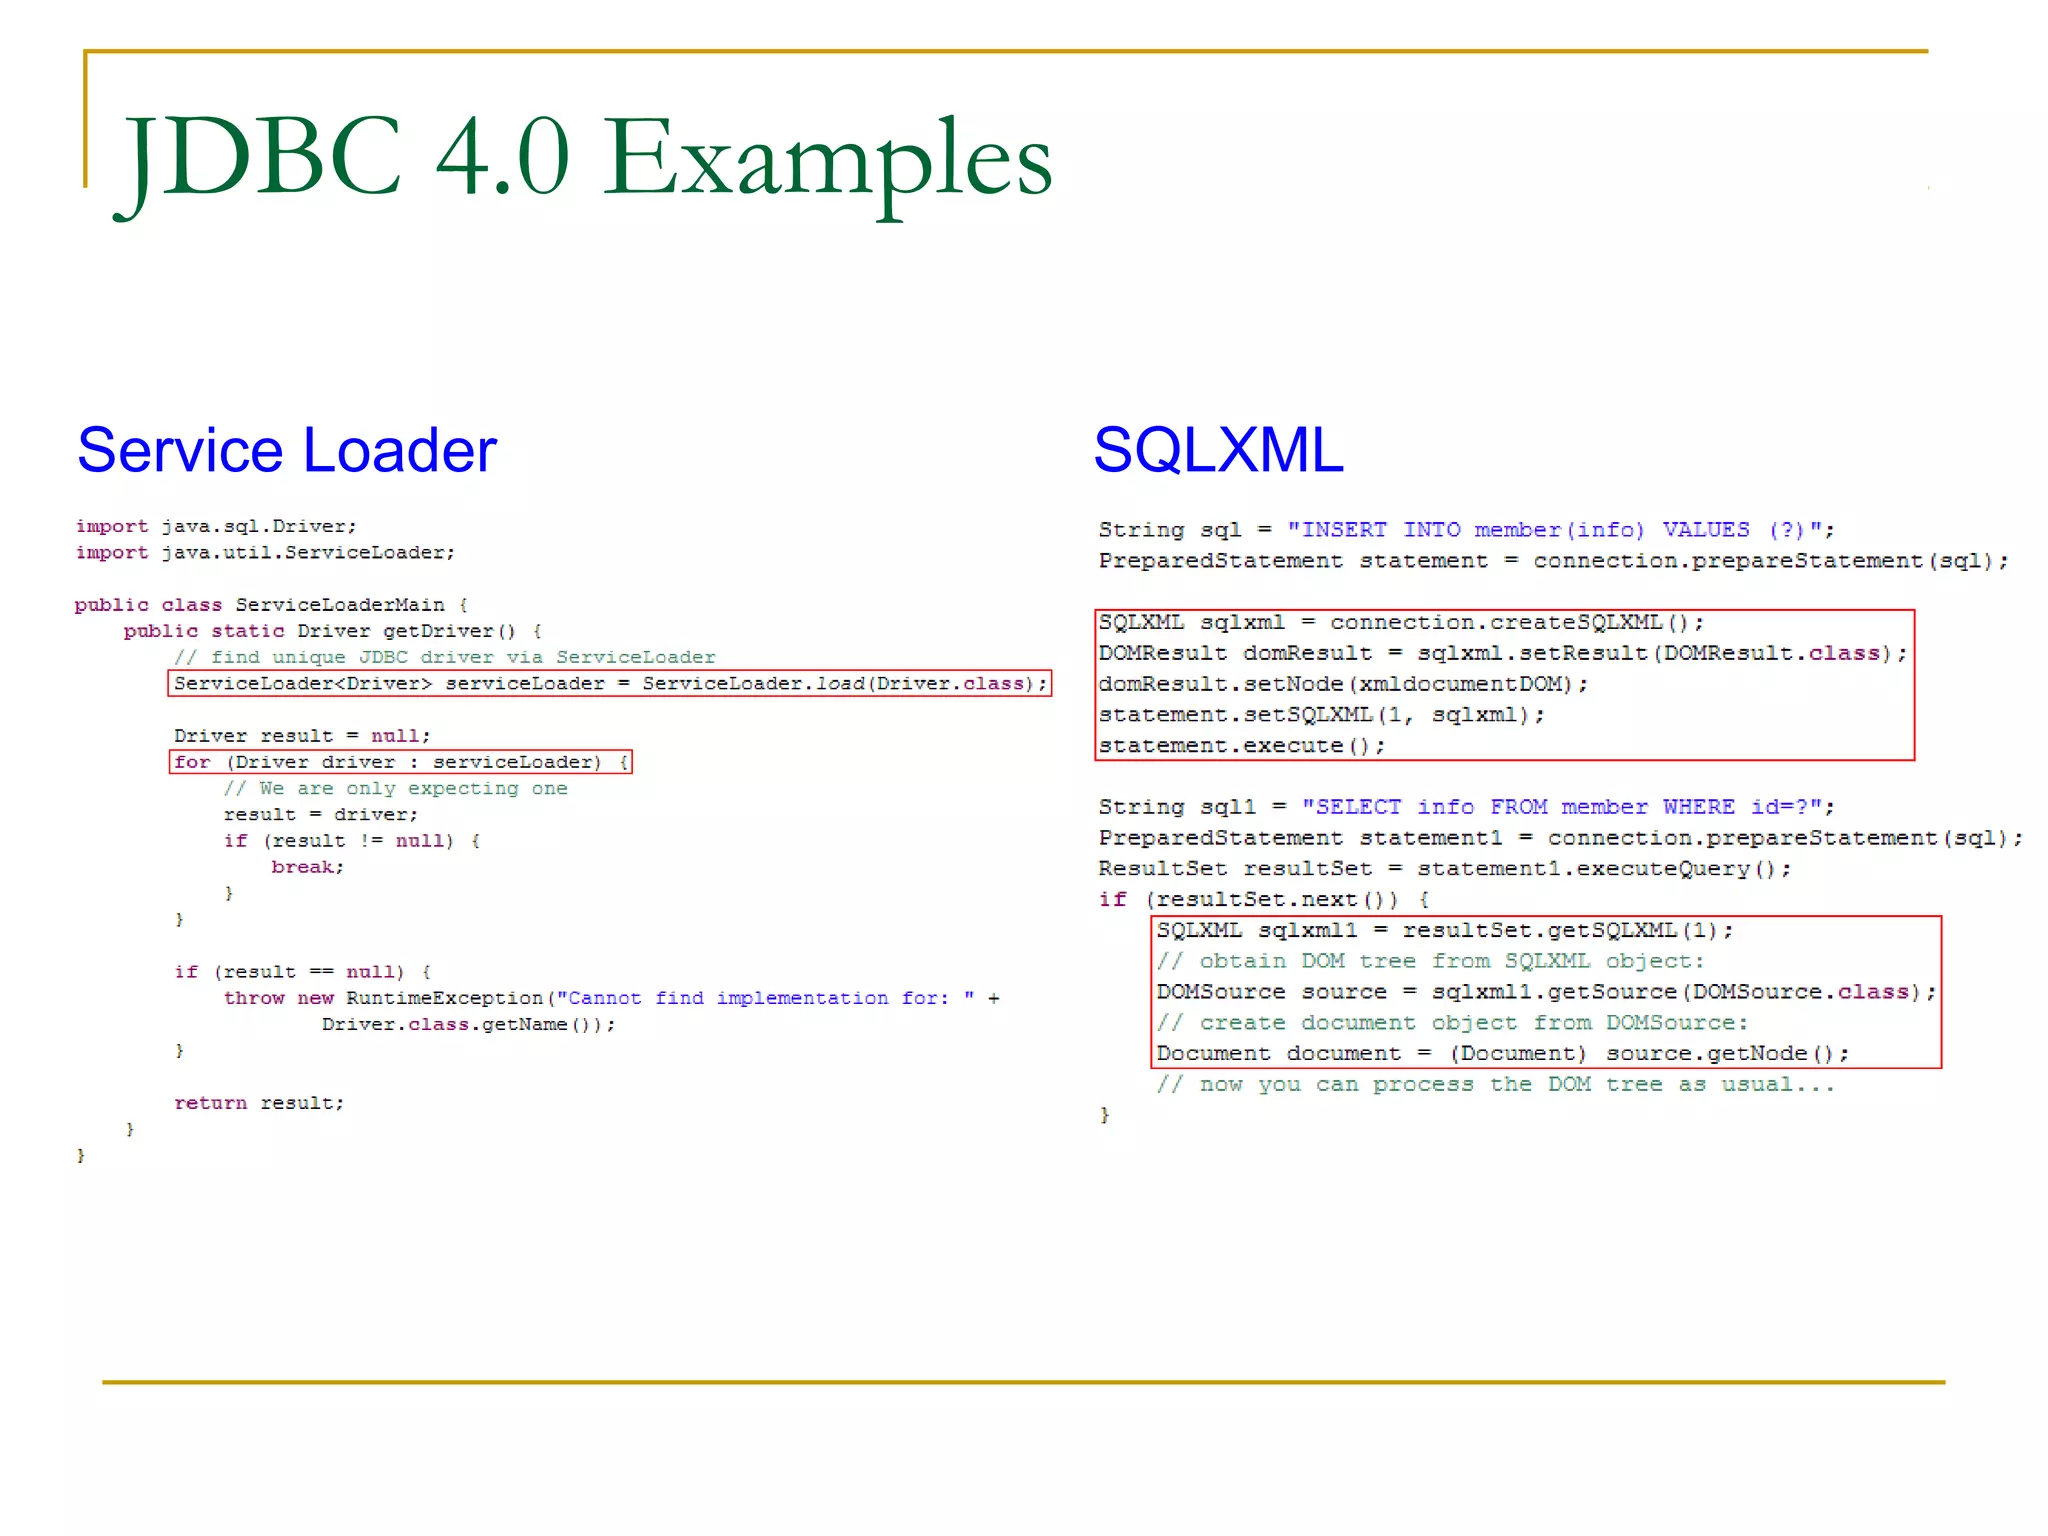Click comment 'create document object from DOMSource:'
This screenshot has height=1536, width=2048.
[x=1453, y=1023]
